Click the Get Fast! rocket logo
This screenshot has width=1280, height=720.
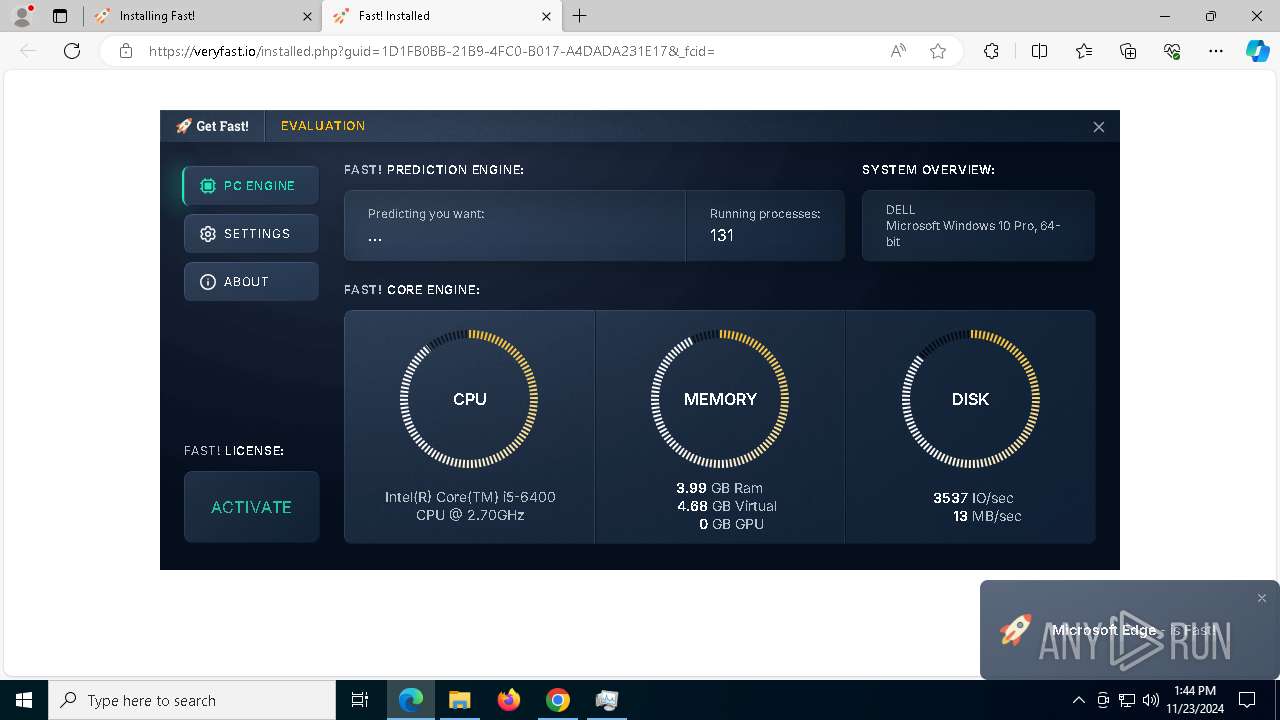point(212,126)
